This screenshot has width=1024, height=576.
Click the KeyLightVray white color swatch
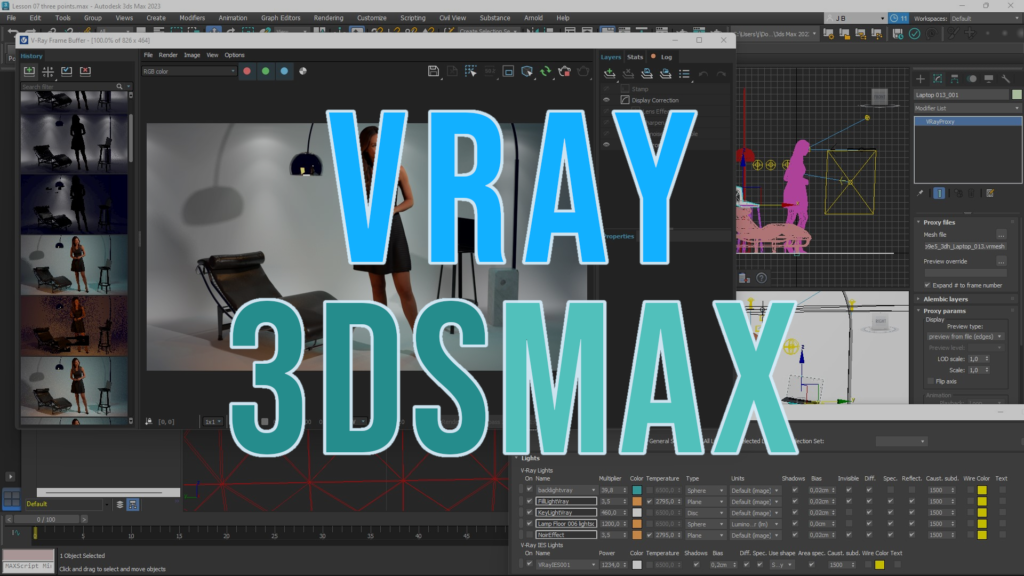point(637,513)
